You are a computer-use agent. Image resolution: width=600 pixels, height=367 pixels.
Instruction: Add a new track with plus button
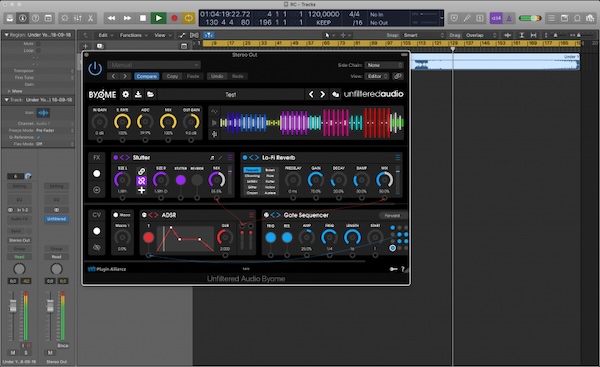85,46
